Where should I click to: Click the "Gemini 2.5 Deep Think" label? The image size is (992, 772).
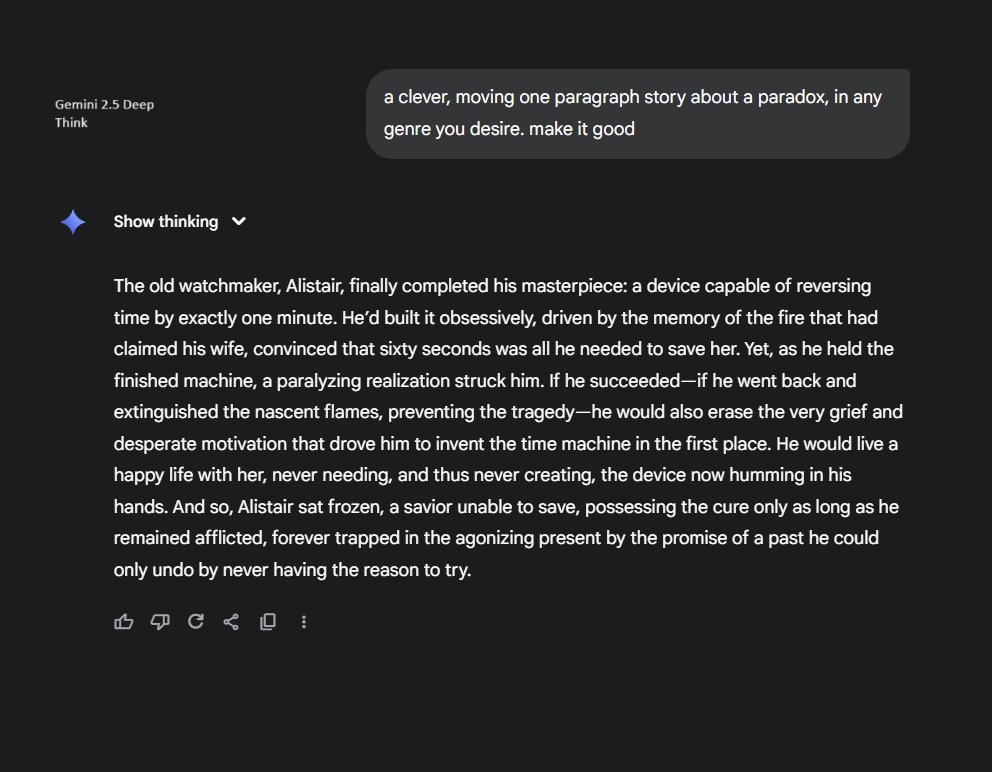point(104,113)
